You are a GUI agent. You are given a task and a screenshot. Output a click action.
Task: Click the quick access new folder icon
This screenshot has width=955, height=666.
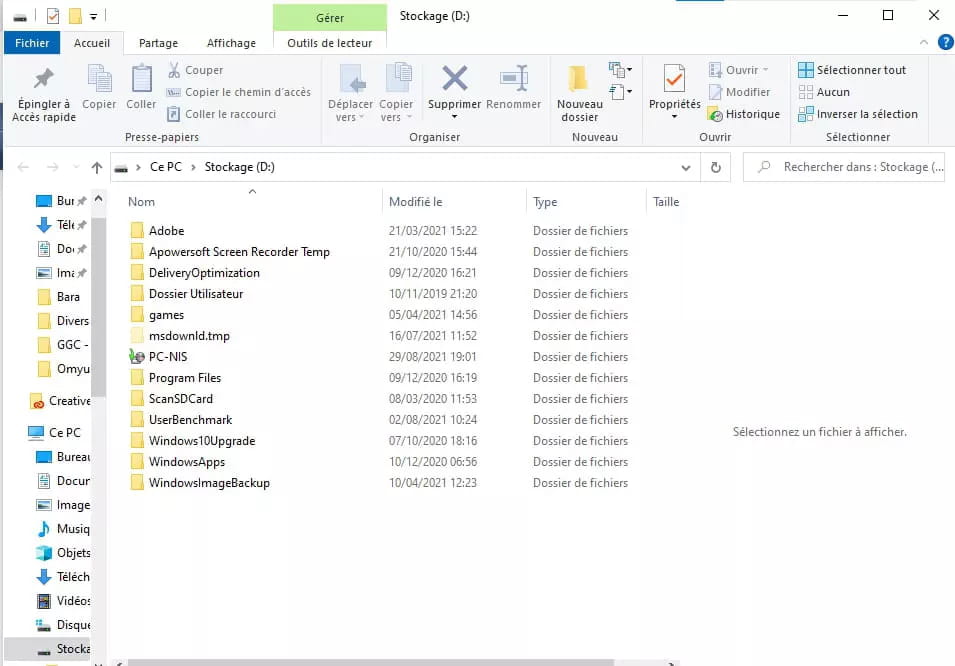click(75, 16)
